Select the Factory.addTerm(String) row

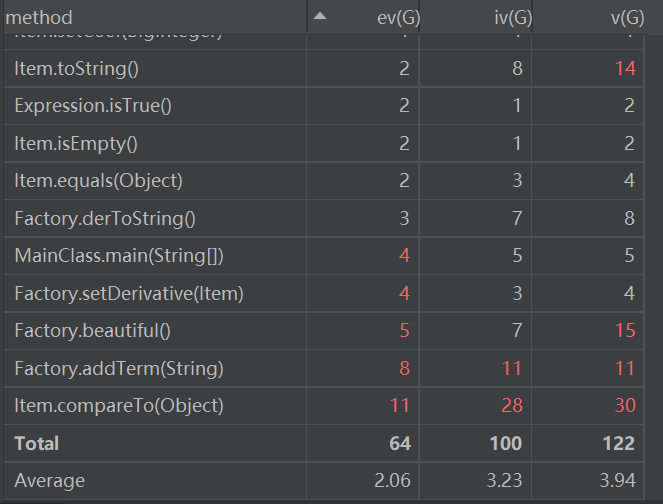pyautogui.click(x=119, y=369)
